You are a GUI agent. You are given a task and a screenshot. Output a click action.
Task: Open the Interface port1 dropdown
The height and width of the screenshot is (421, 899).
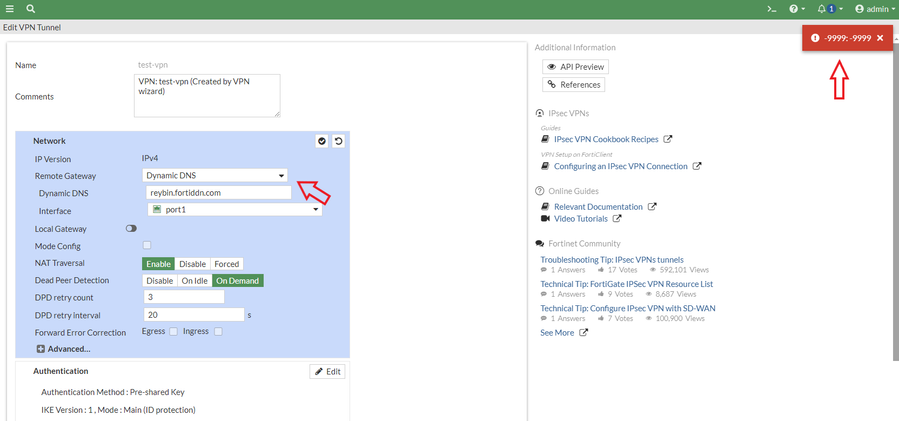pos(235,210)
